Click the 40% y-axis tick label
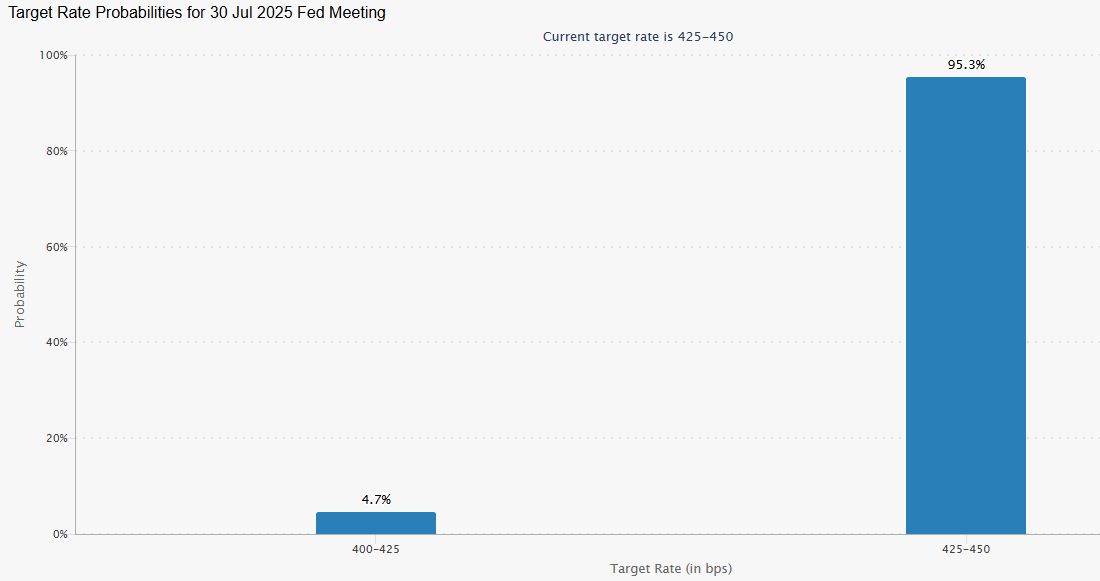Image resolution: width=1100 pixels, height=581 pixels. click(x=56, y=342)
